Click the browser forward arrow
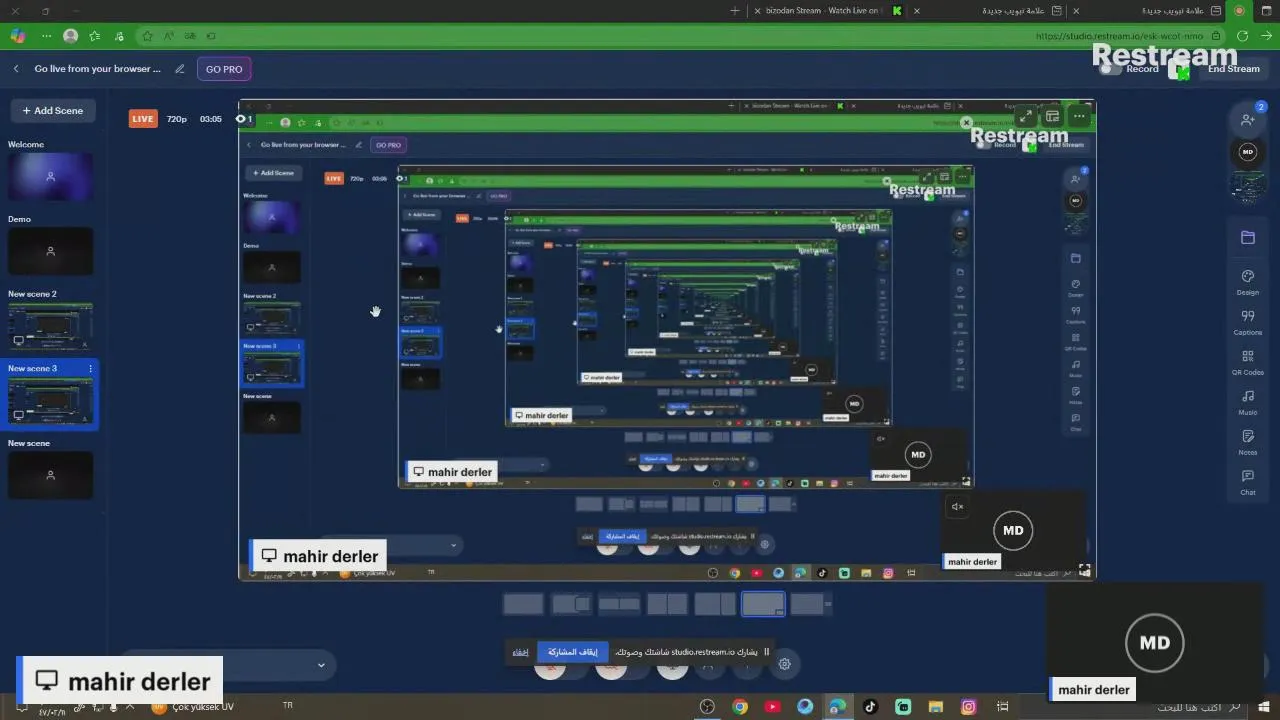Screen dimensions: 1280x720 1266,36
